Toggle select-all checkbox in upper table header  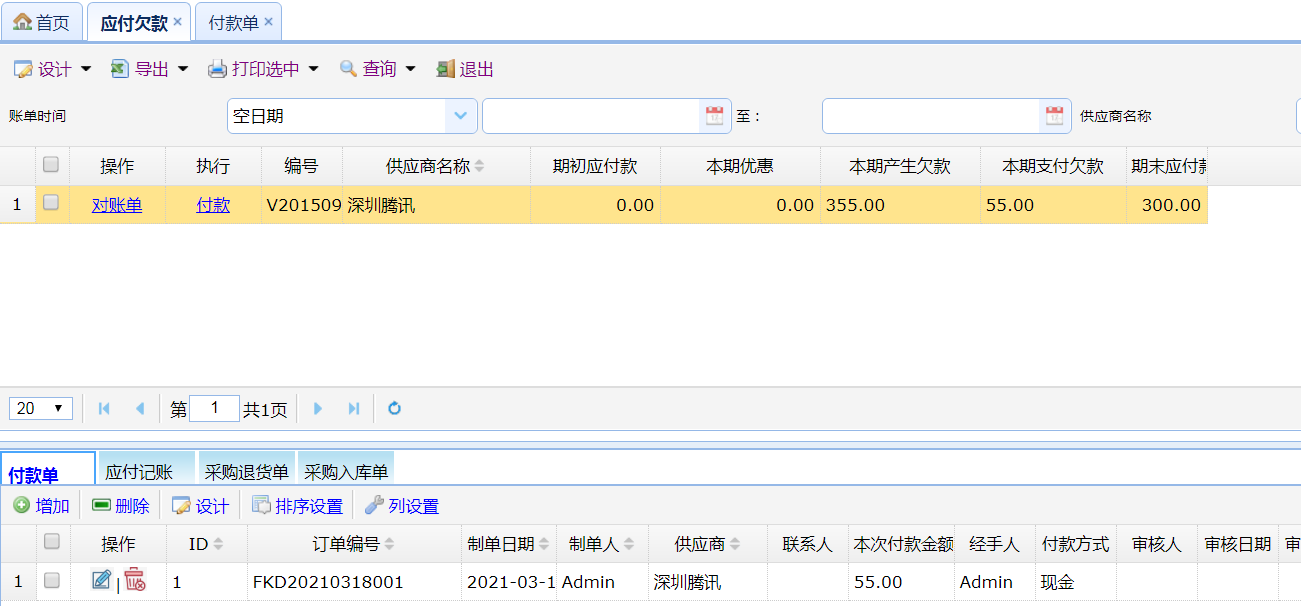pos(51,164)
